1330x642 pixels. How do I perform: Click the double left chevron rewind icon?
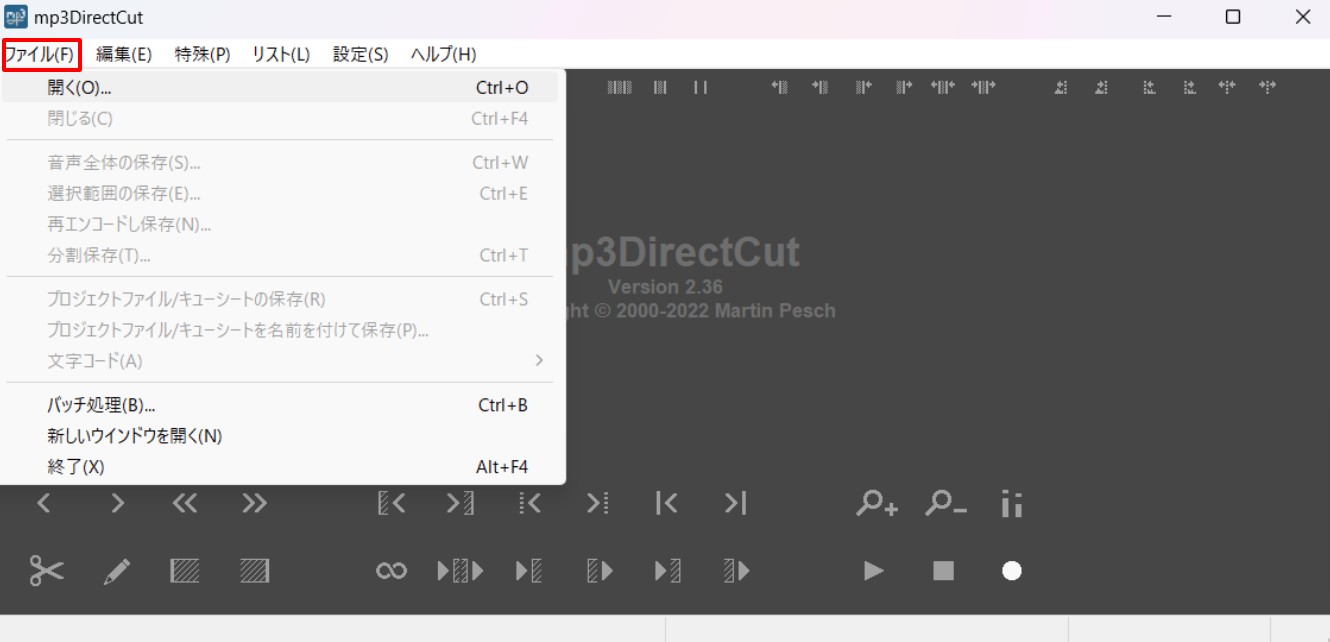[x=185, y=503]
